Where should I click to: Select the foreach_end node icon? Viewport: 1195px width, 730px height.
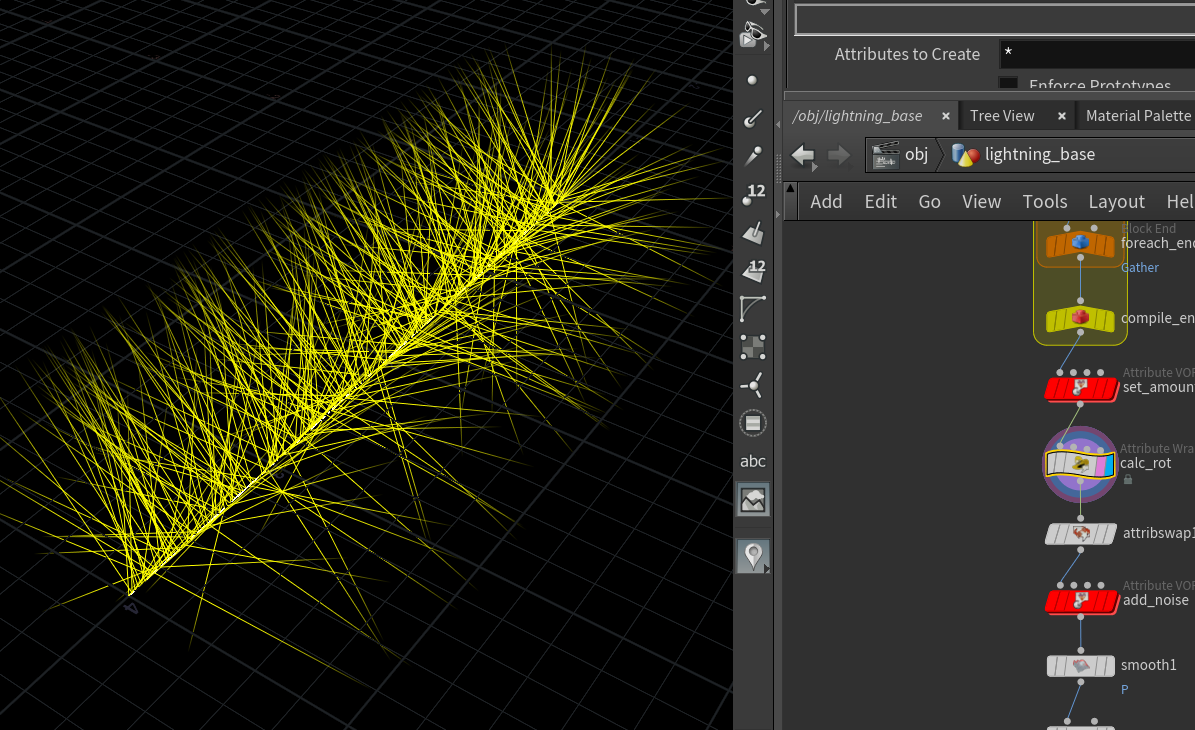pos(1080,244)
